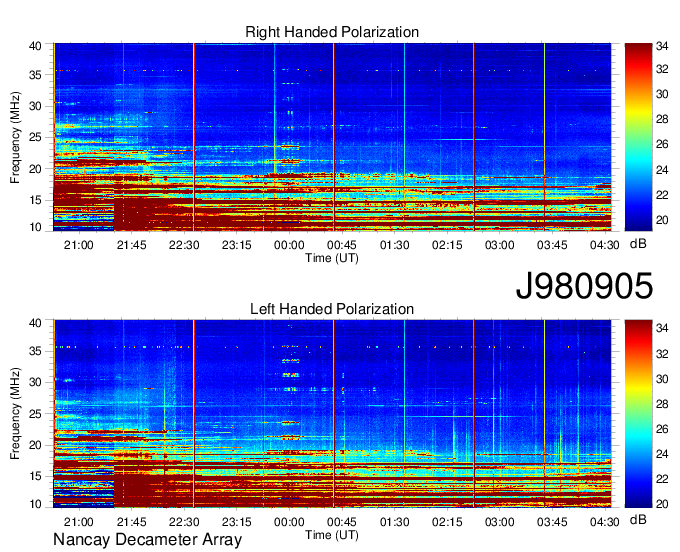Click the 'Left Handed Polarization' title
The height and width of the screenshot is (552, 680).
[x=332, y=309]
